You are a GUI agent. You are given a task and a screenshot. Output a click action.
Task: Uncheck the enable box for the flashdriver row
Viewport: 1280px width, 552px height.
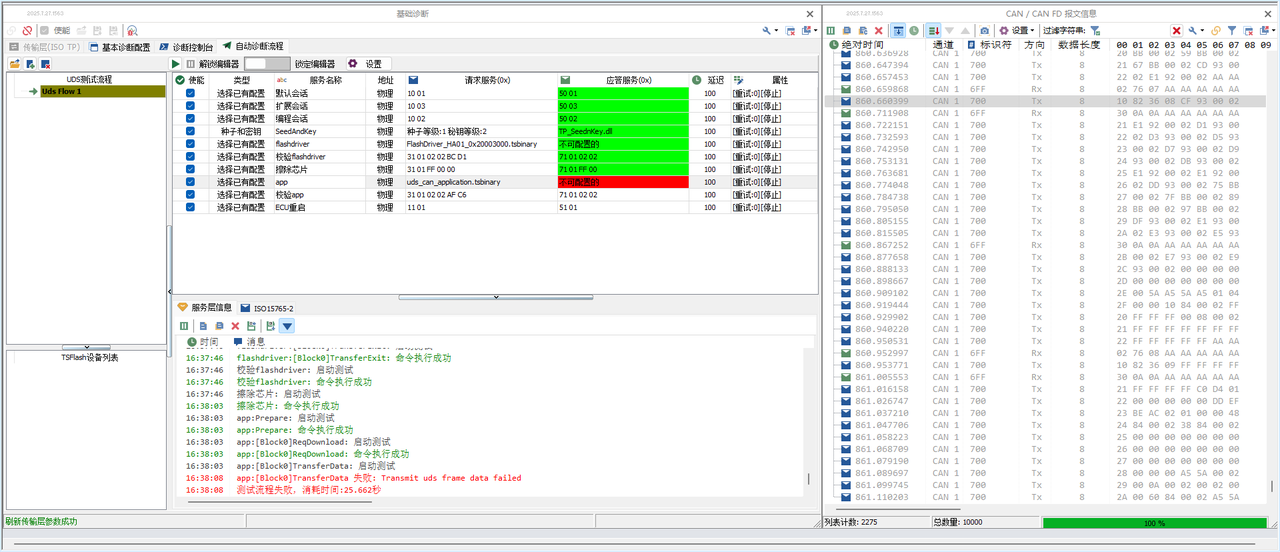[x=190, y=144]
